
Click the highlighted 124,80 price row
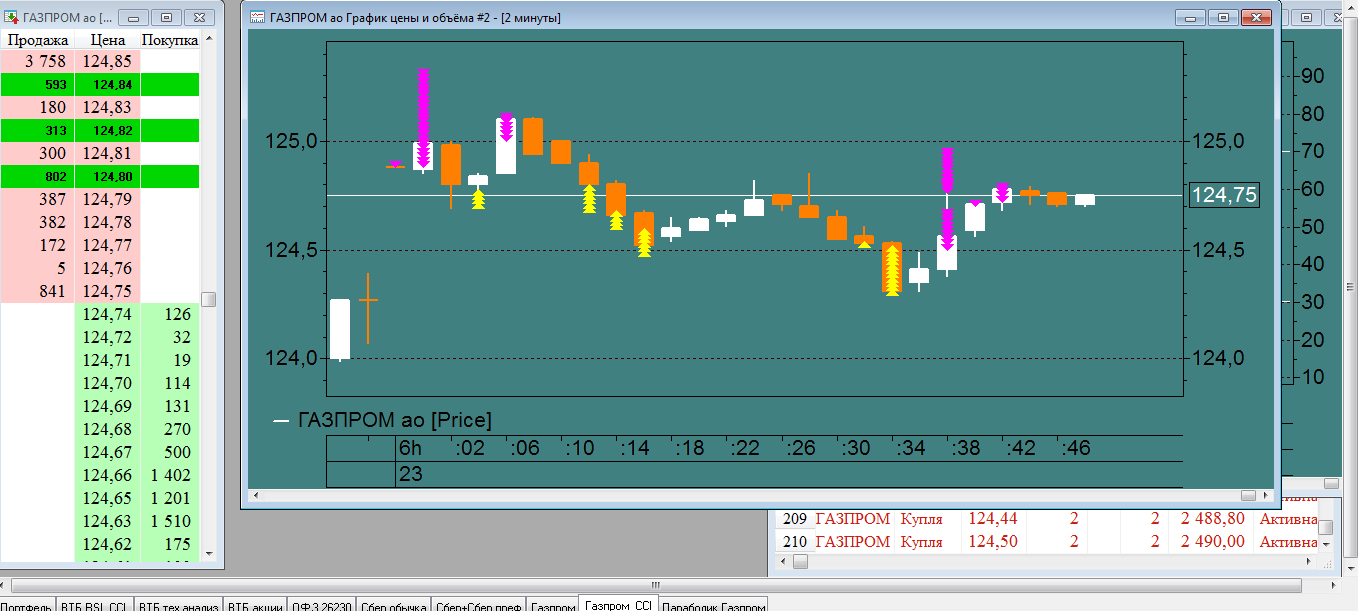(x=100, y=176)
